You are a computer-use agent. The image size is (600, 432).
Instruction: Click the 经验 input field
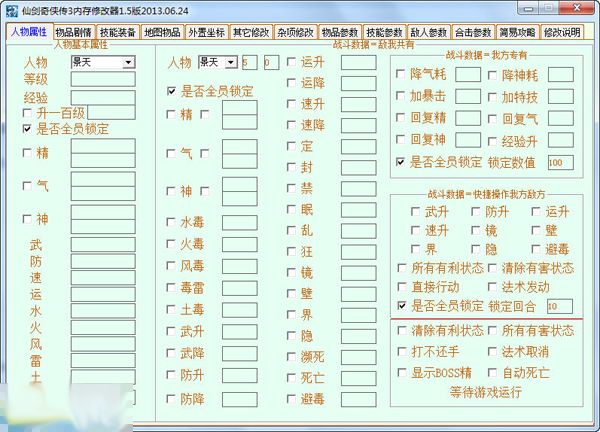click(103, 98)
